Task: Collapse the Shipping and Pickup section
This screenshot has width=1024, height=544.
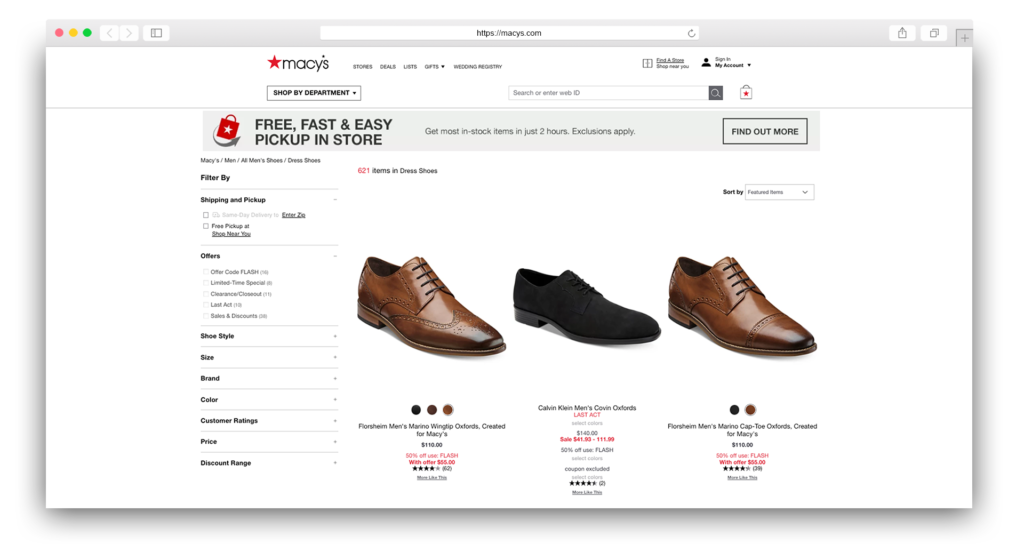Action: click(335, 200)
